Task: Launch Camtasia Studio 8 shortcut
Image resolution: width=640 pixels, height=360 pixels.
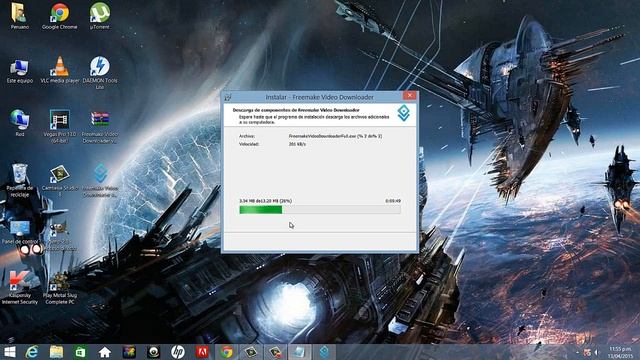Action: [60, 180]
